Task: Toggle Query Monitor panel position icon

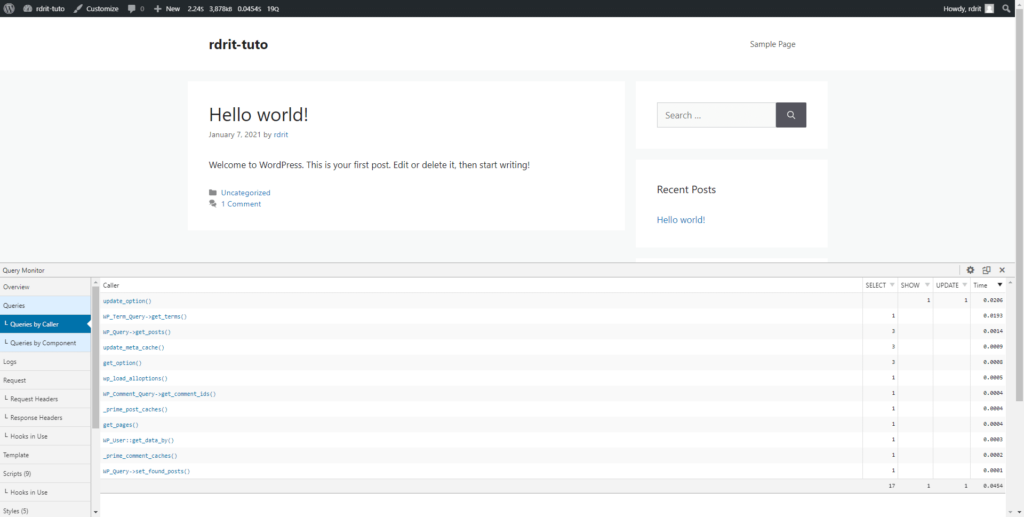Action: 986,270
